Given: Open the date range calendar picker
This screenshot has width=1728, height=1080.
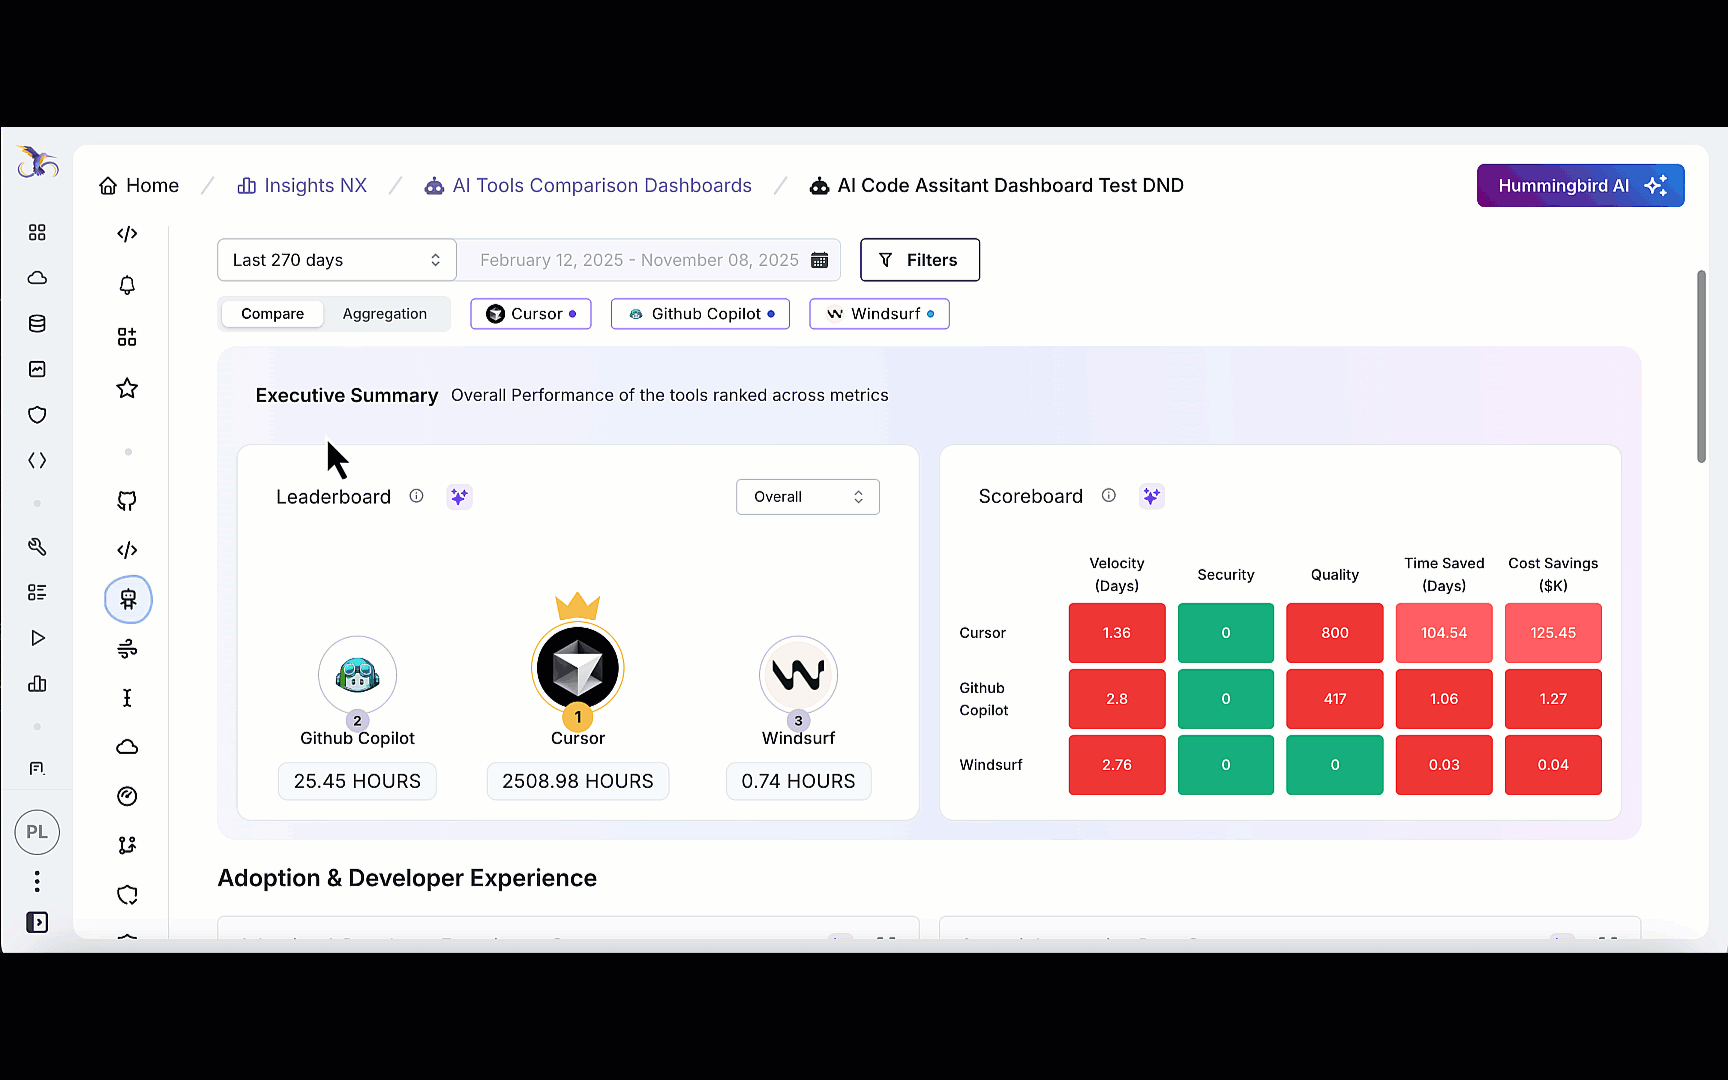Looking at the screenshot, I should 819,260.
